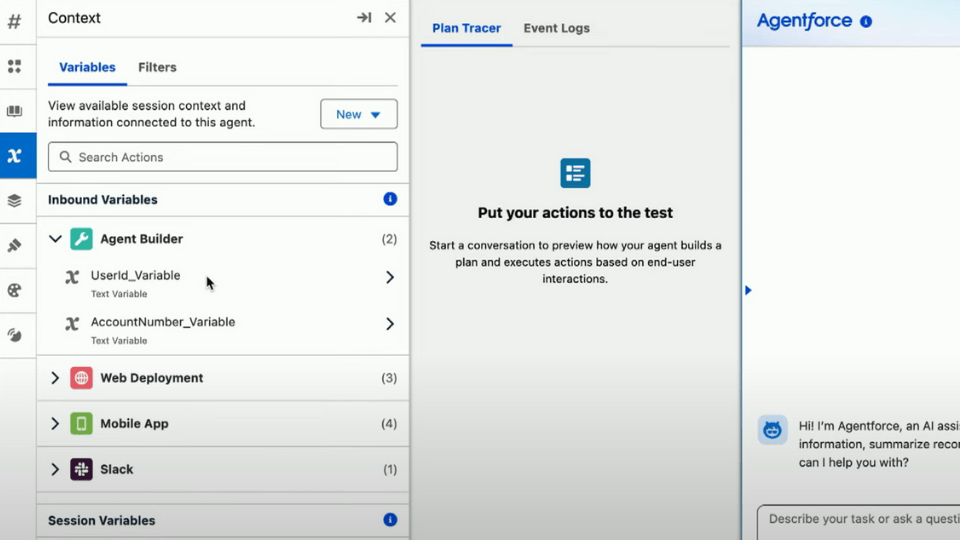Screen dimensions: 960x540
Task: Open the four-squares actions icon in sidebar
Action: 14,66
